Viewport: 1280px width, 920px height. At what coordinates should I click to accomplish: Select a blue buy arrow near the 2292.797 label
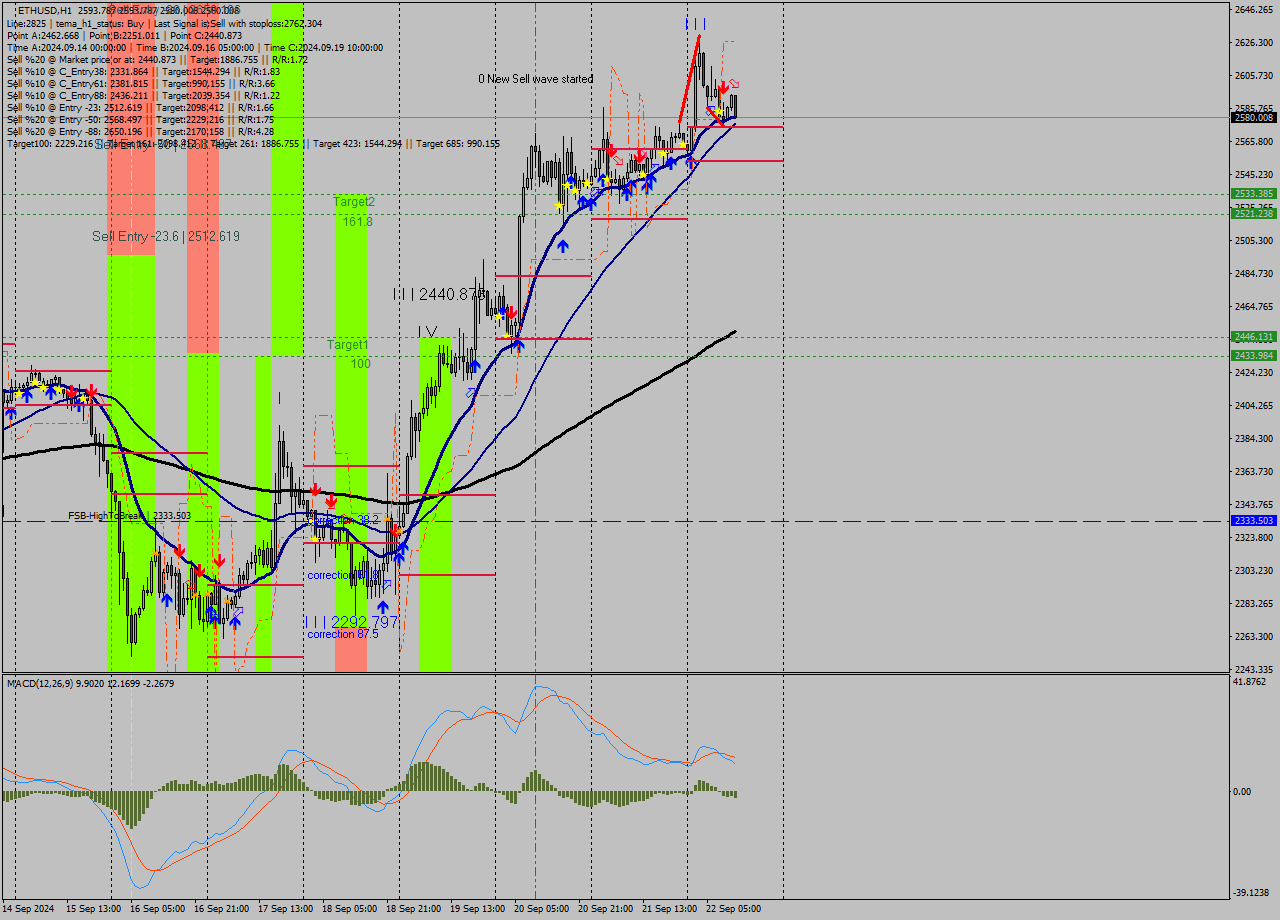coord(383,605)
